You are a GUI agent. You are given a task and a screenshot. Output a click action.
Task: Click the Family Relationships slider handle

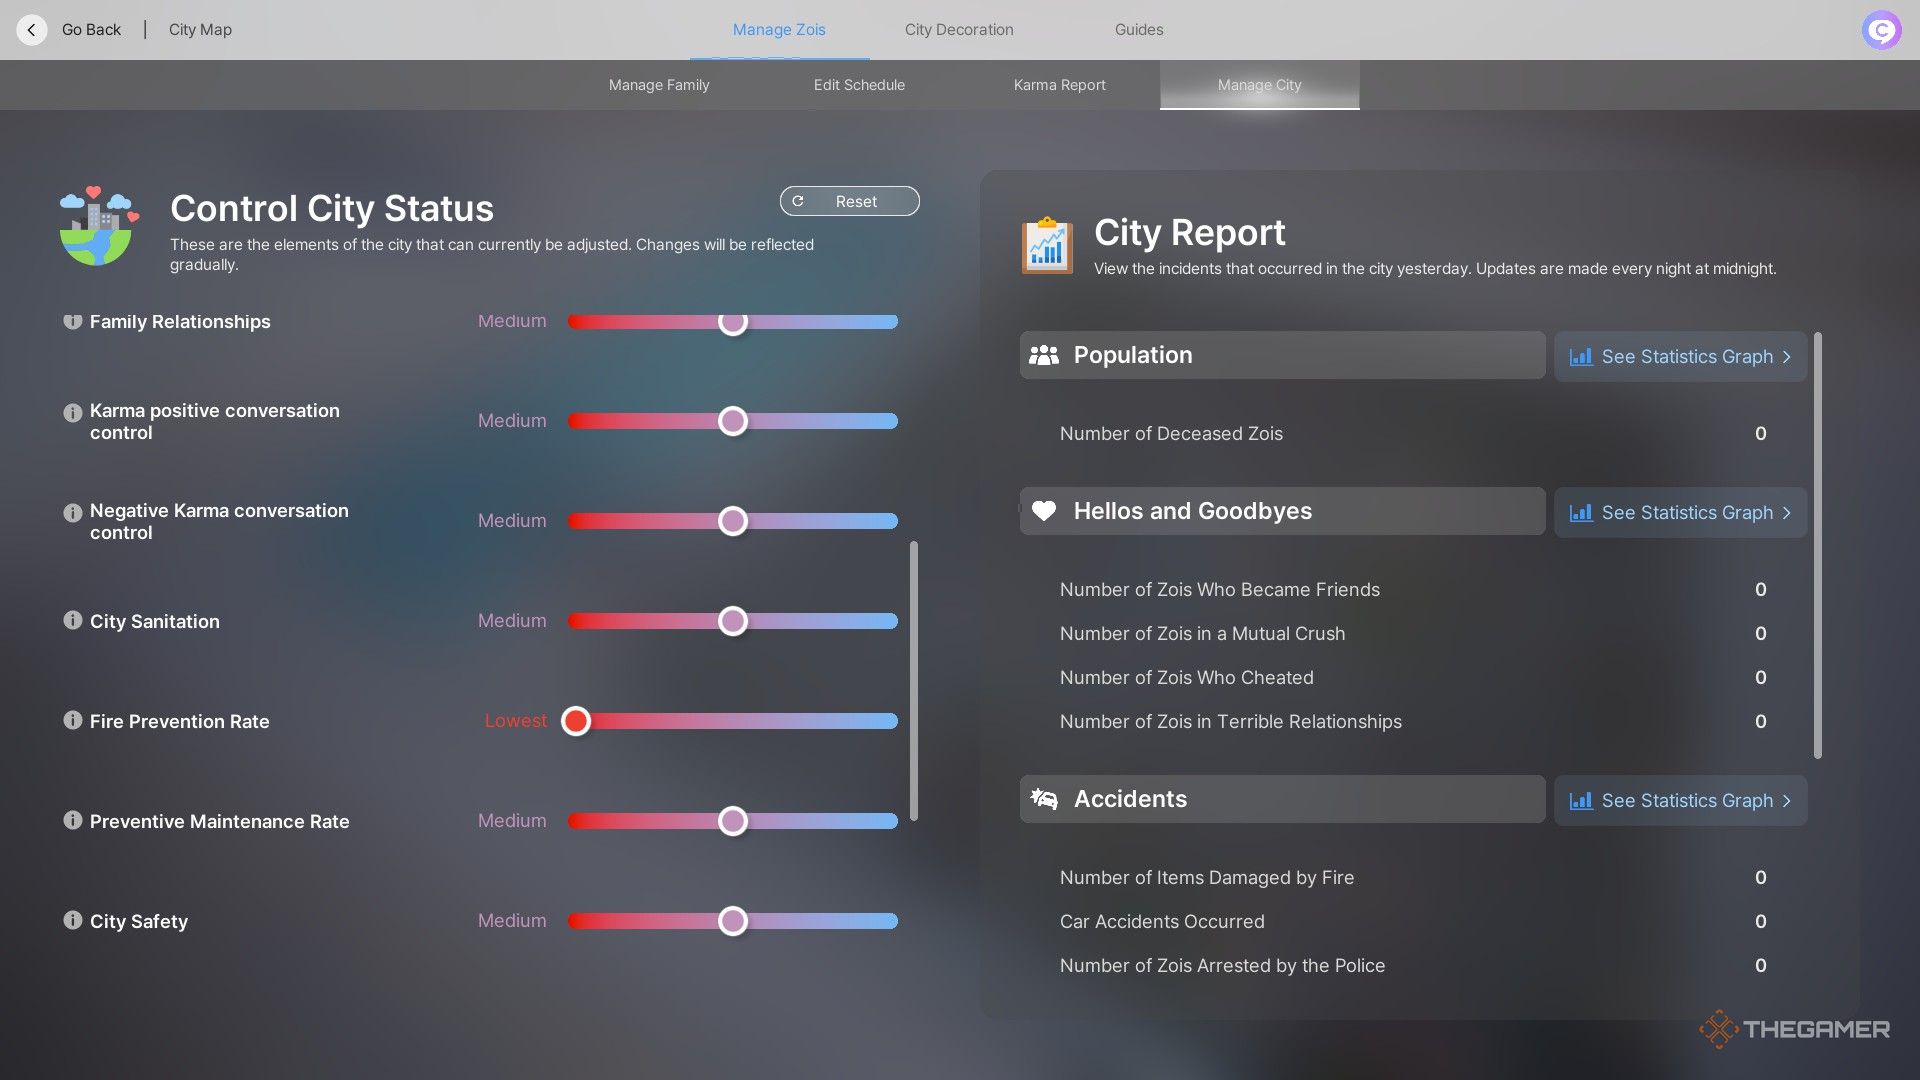pyautogui.click(x=733, y=321)
